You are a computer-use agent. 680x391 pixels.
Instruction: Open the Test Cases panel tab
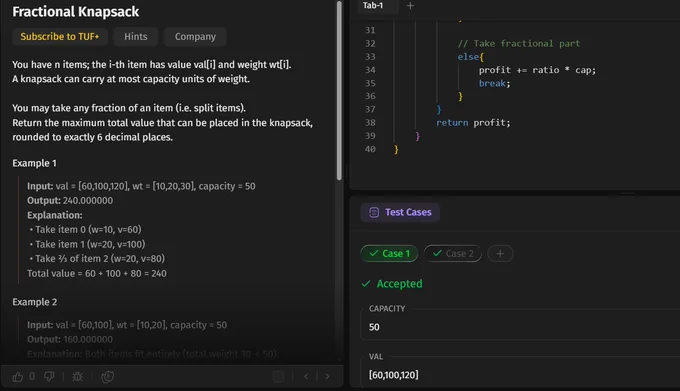[x=400, y=212]
